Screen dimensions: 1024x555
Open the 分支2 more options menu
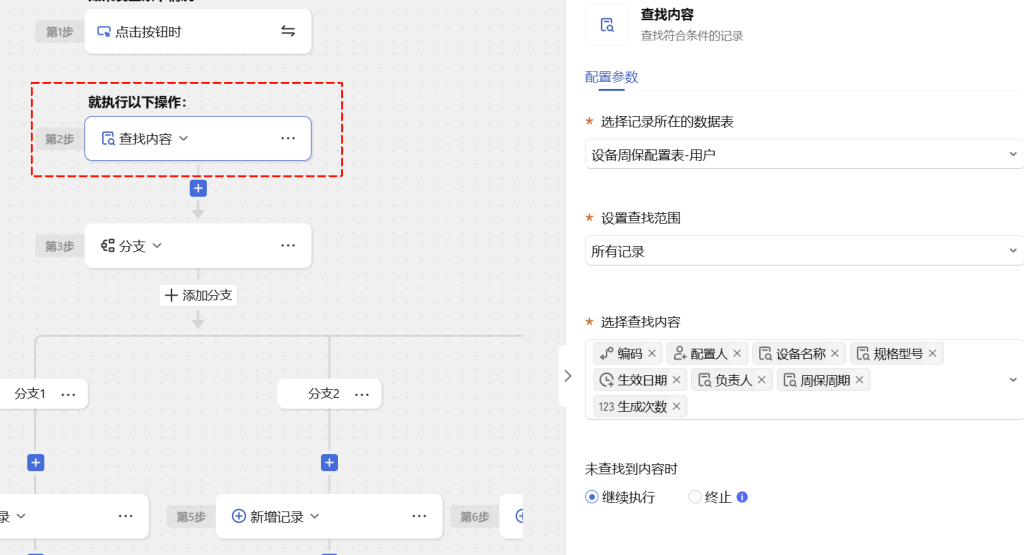click(362, 394)
